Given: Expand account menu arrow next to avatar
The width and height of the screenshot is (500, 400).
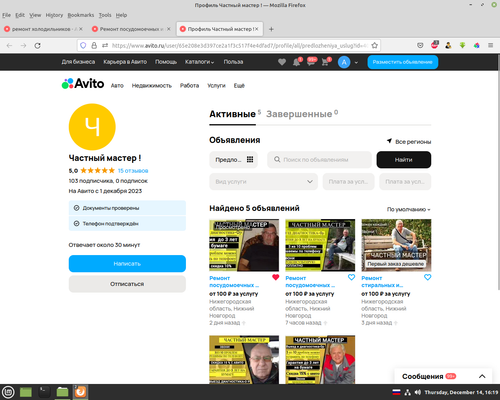Looking at the screenshot, I should click(356, 62).
